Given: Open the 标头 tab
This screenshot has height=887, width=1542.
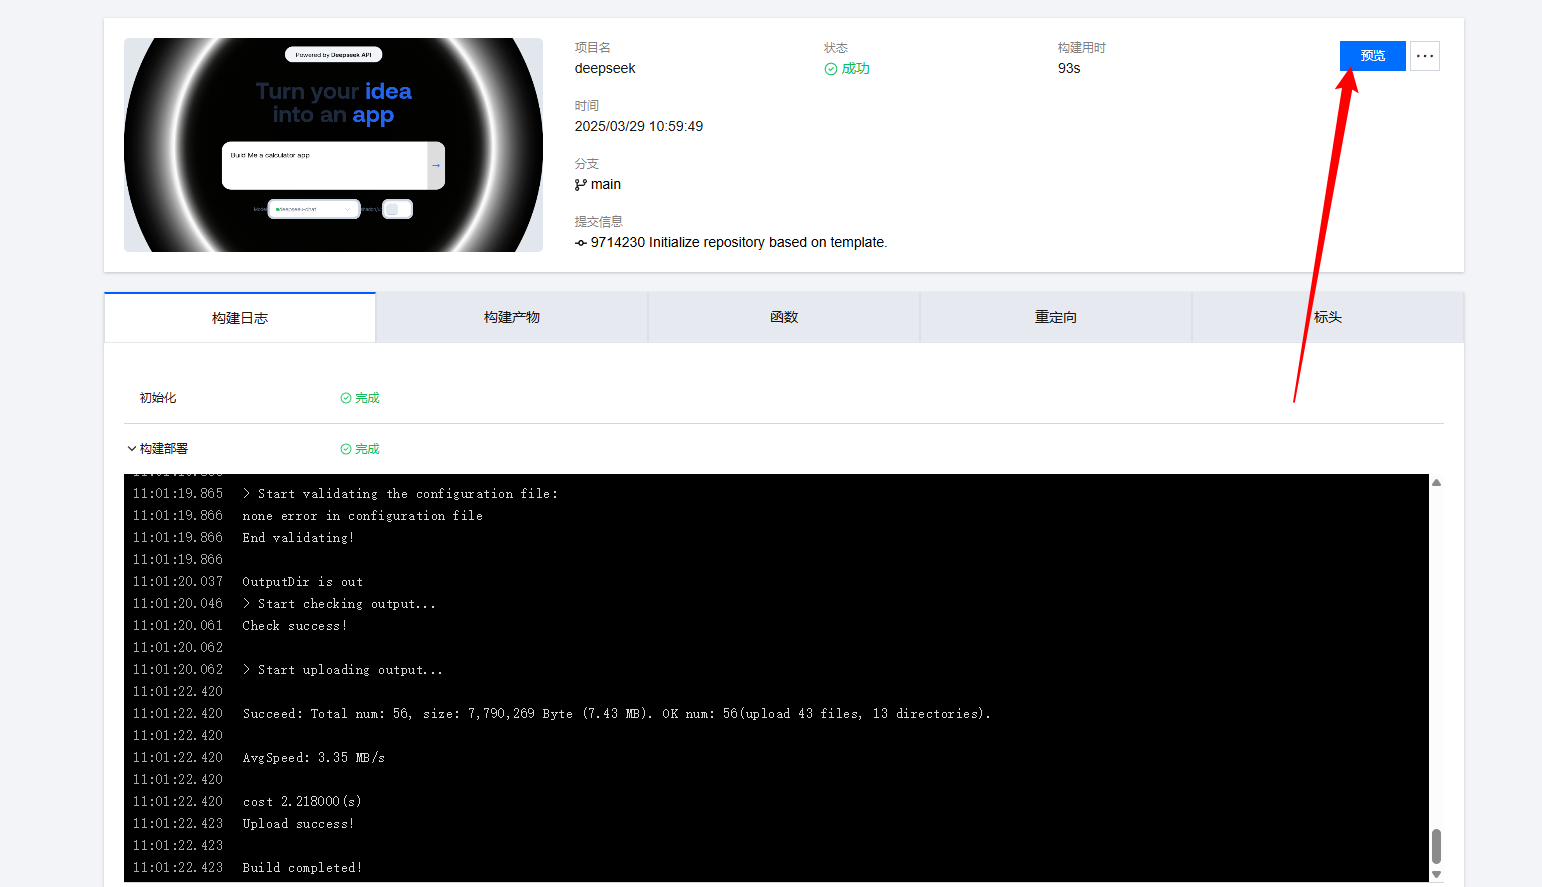Looking at the screenshot, I should point(1328,318).
